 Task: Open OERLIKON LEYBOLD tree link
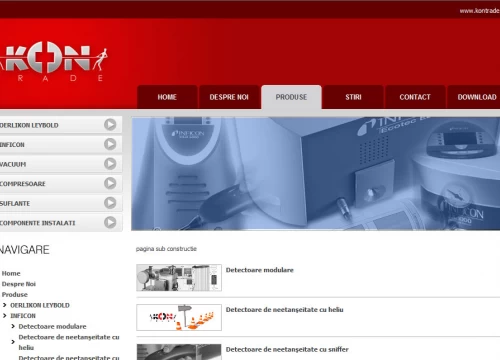[x=40, y=305]
